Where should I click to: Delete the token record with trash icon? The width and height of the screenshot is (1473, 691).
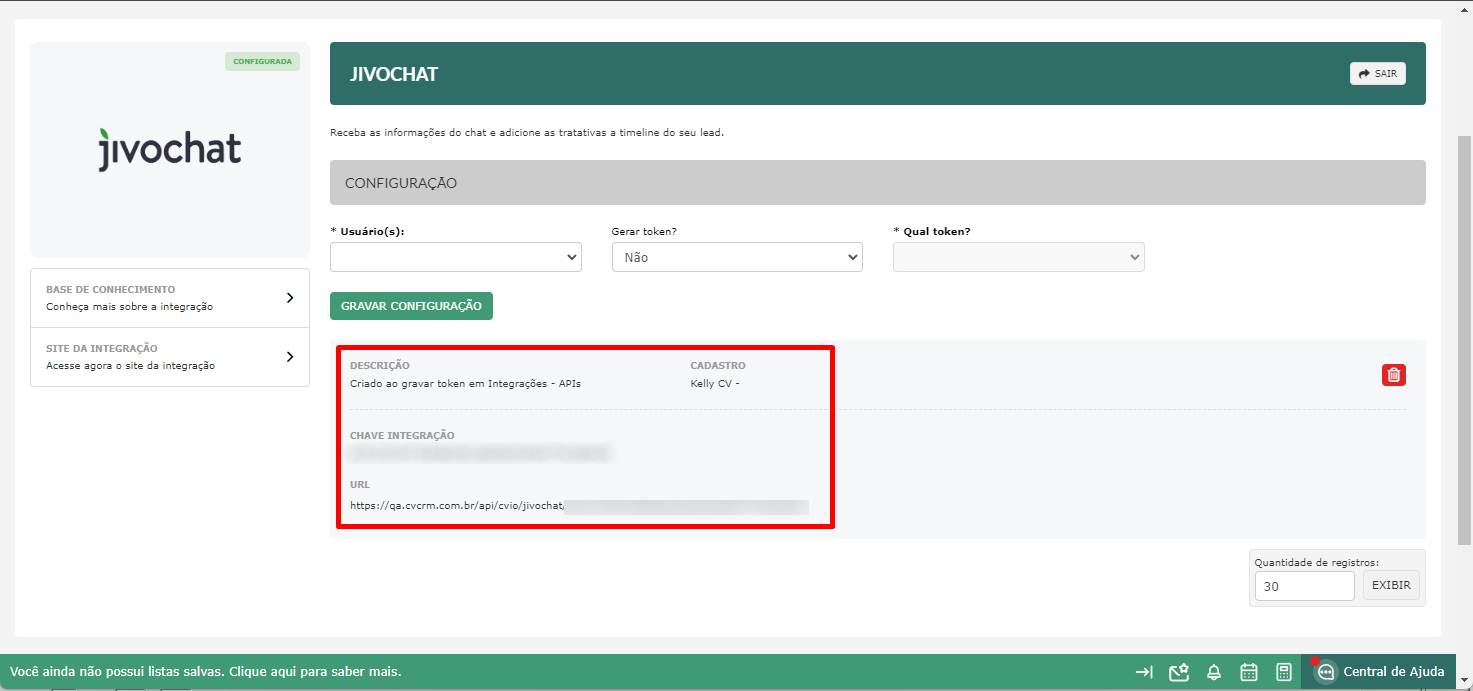point(1394,375)
